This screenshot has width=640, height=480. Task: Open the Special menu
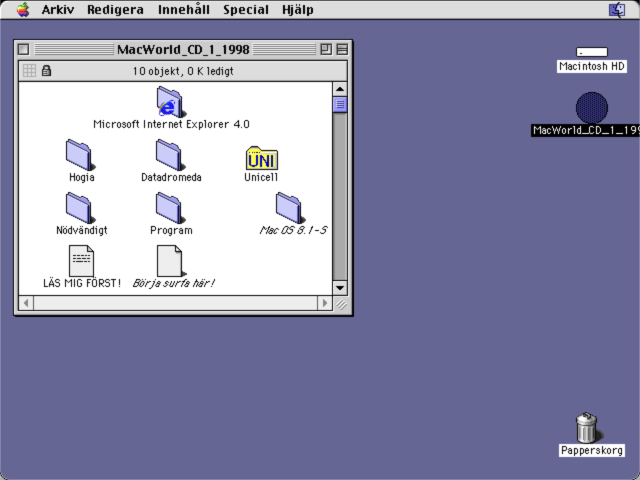click(246, 9)
